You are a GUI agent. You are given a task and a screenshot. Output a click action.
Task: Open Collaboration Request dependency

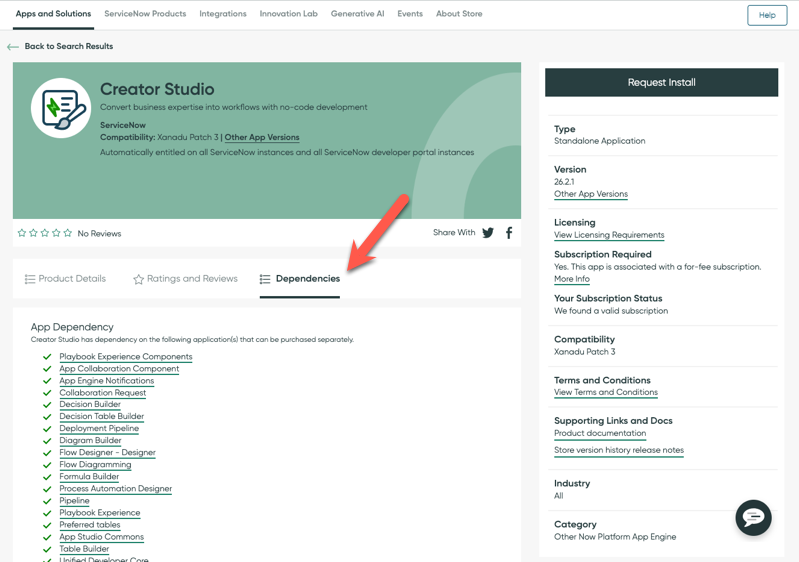pos(102,393)
